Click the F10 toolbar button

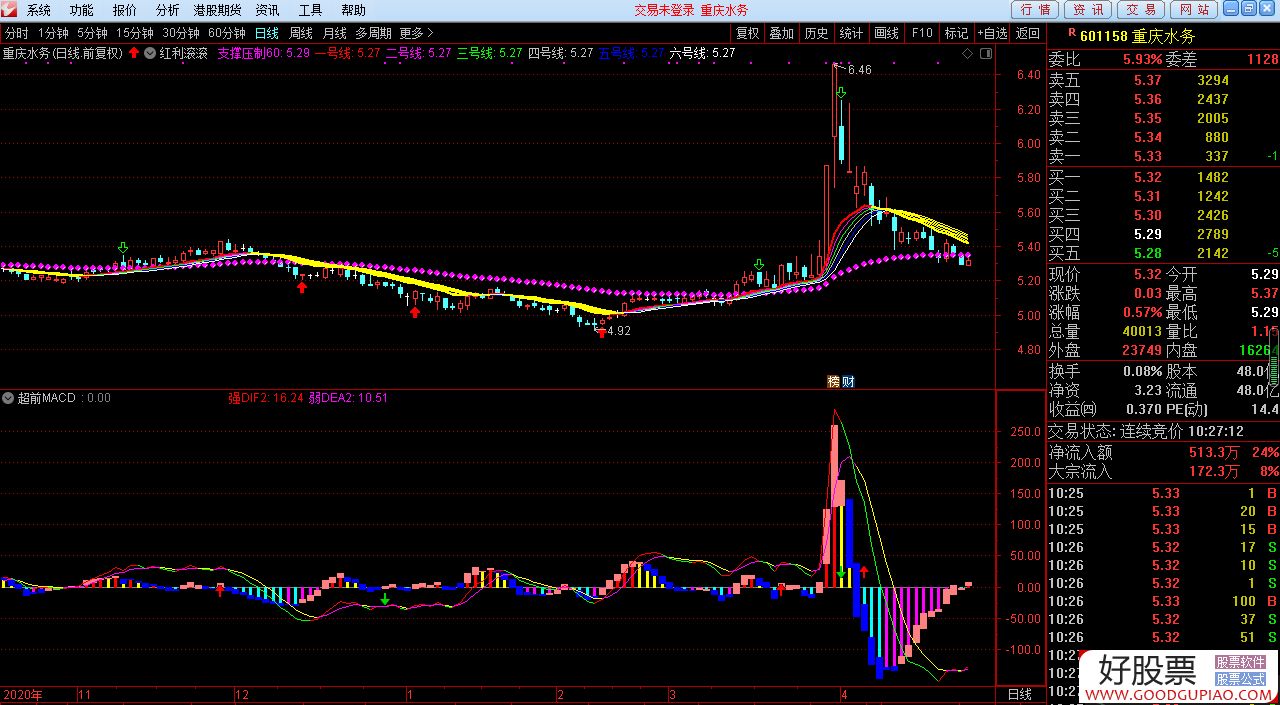coord(921,33)
